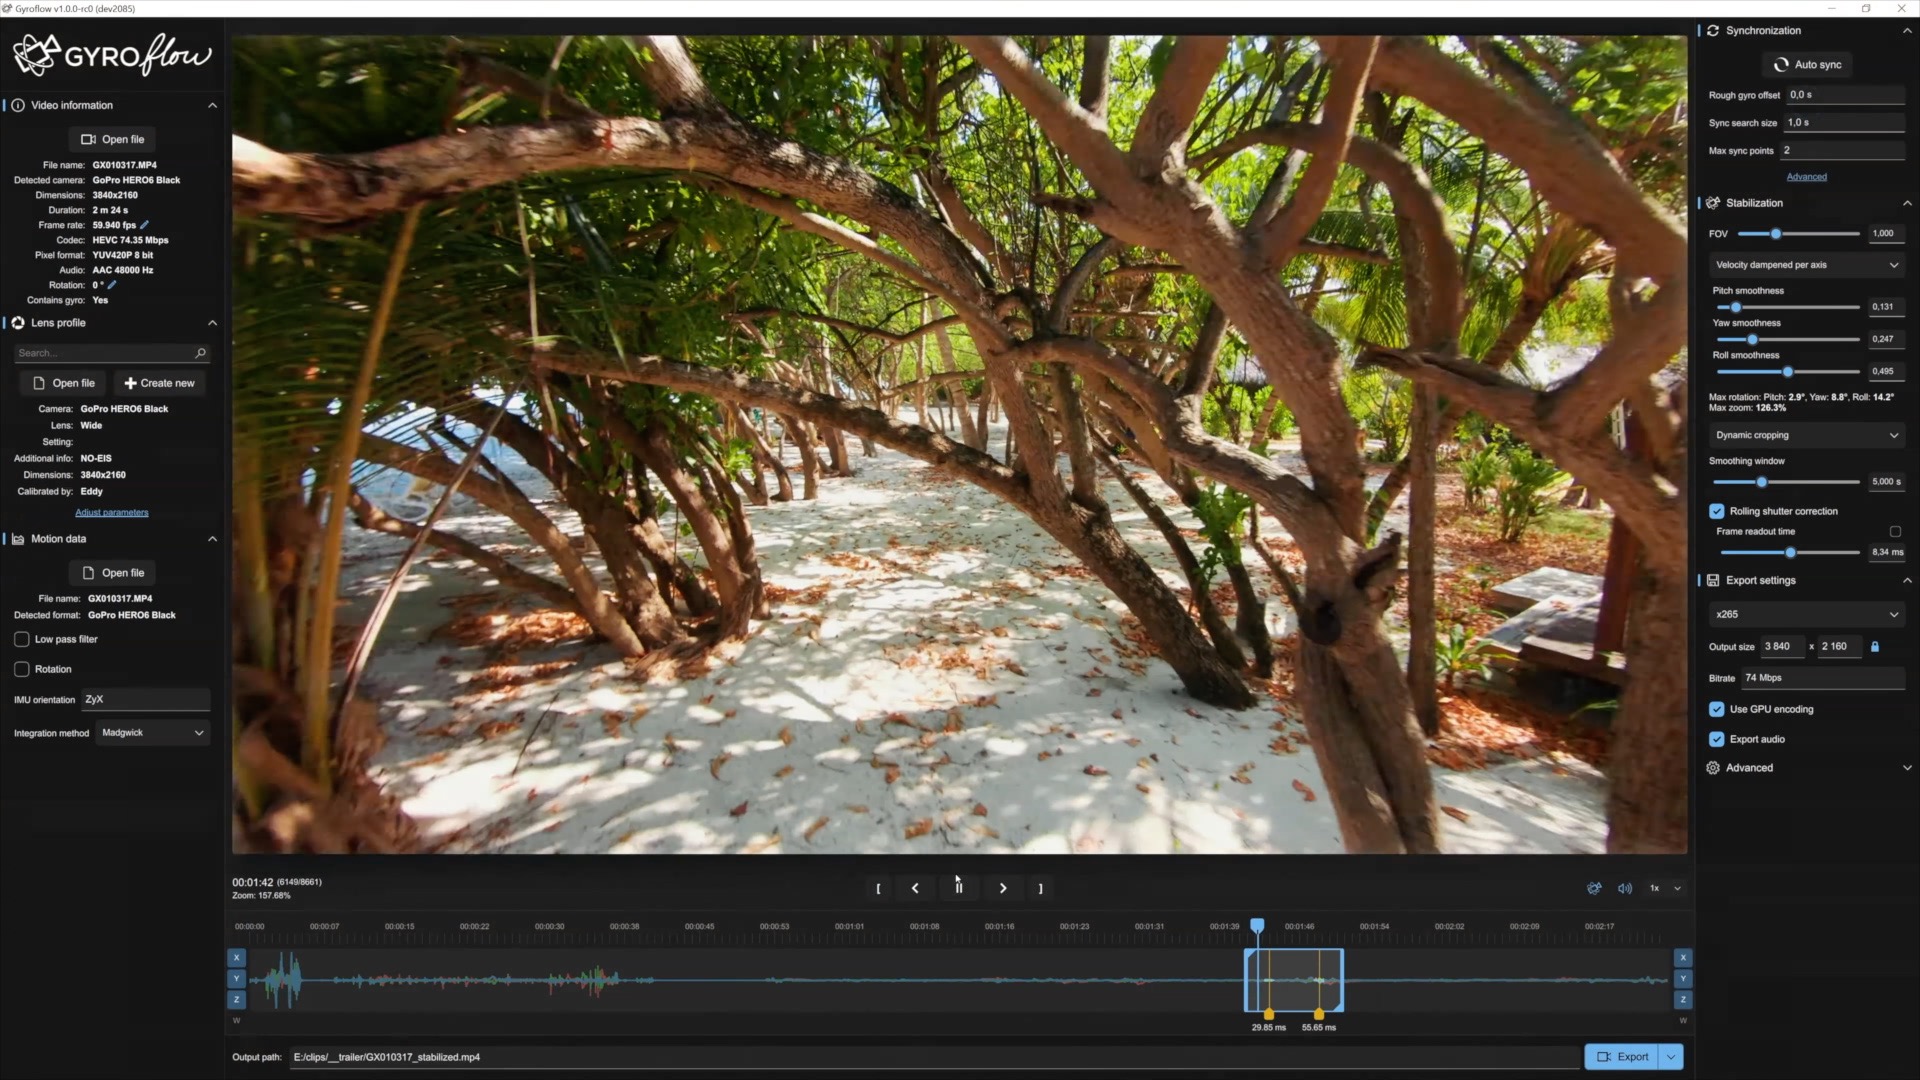Click Open file under Lens profile
Image resolution: width=1920 pixels, height=1080 pixels.
[64, 383]
